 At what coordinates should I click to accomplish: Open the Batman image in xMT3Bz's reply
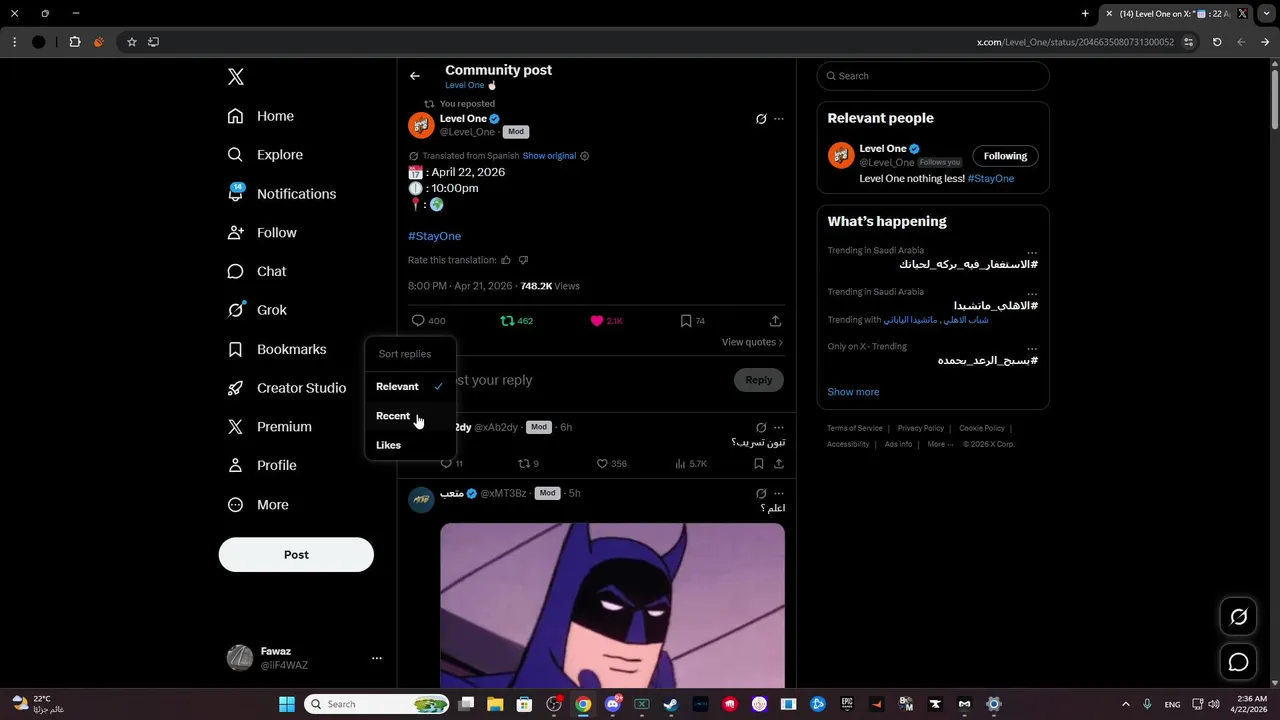[x=612, y=605]
